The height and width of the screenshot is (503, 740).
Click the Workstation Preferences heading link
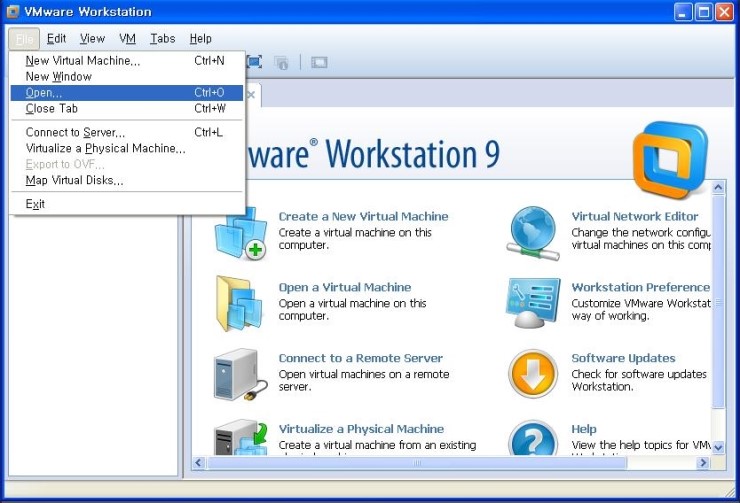pyautogui.click(x=640, y=287)
